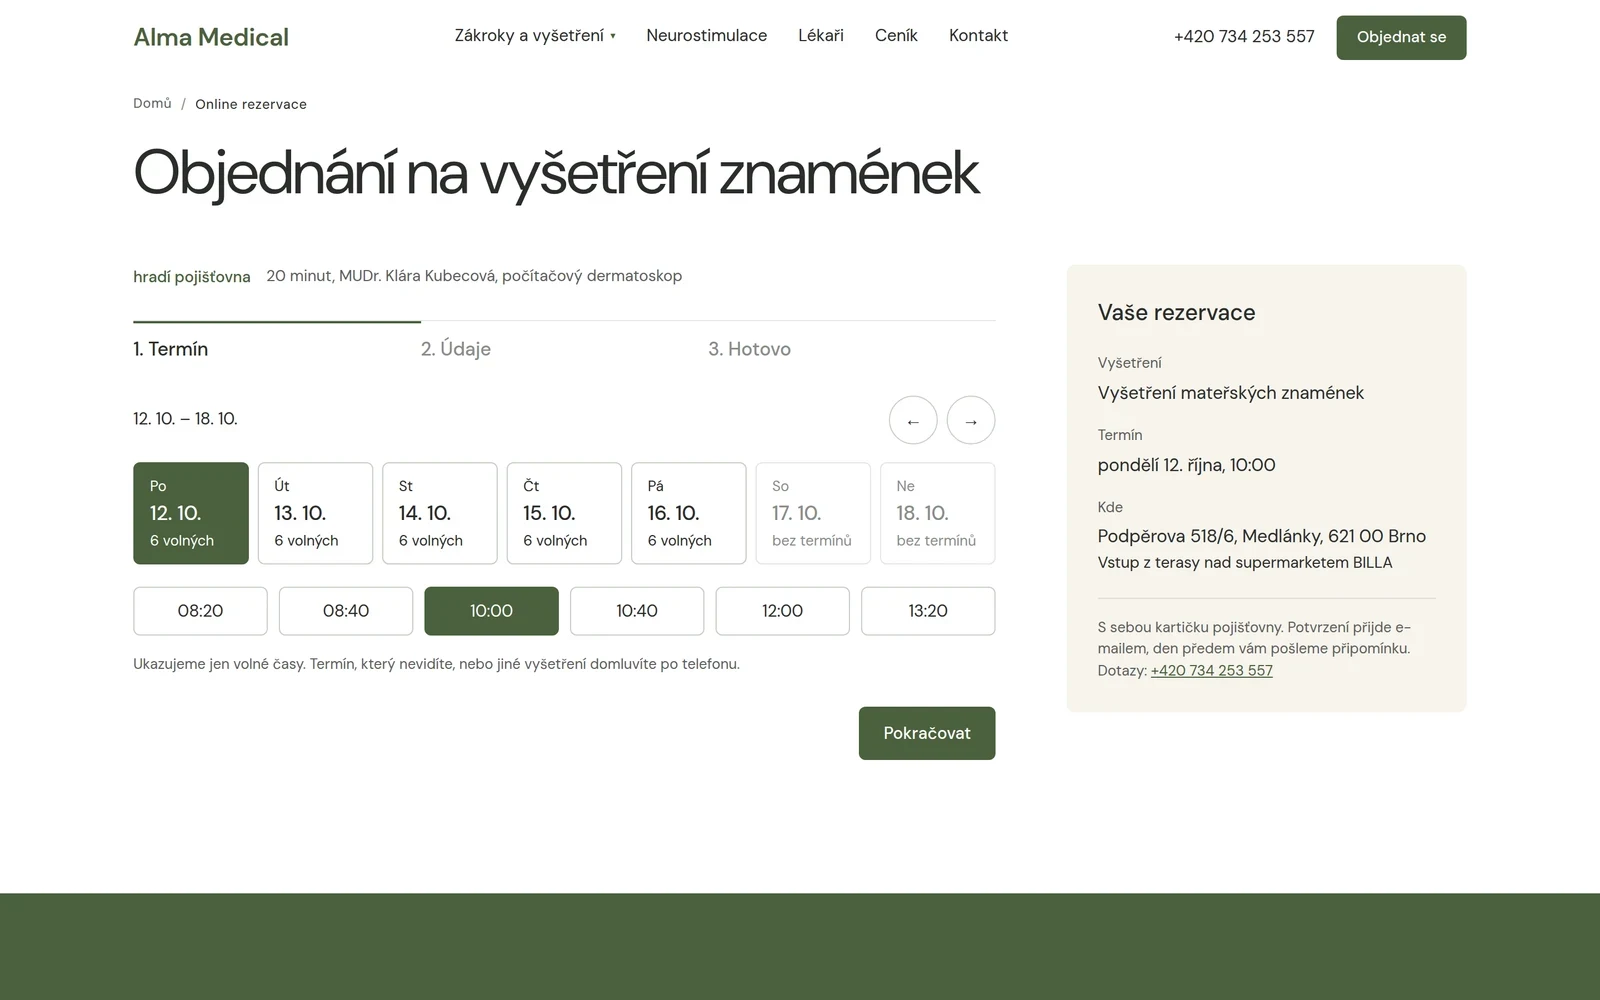Screen dimensions: 1600x1000
Task: Click the Pokračovat button
Action: coord(927,733)
